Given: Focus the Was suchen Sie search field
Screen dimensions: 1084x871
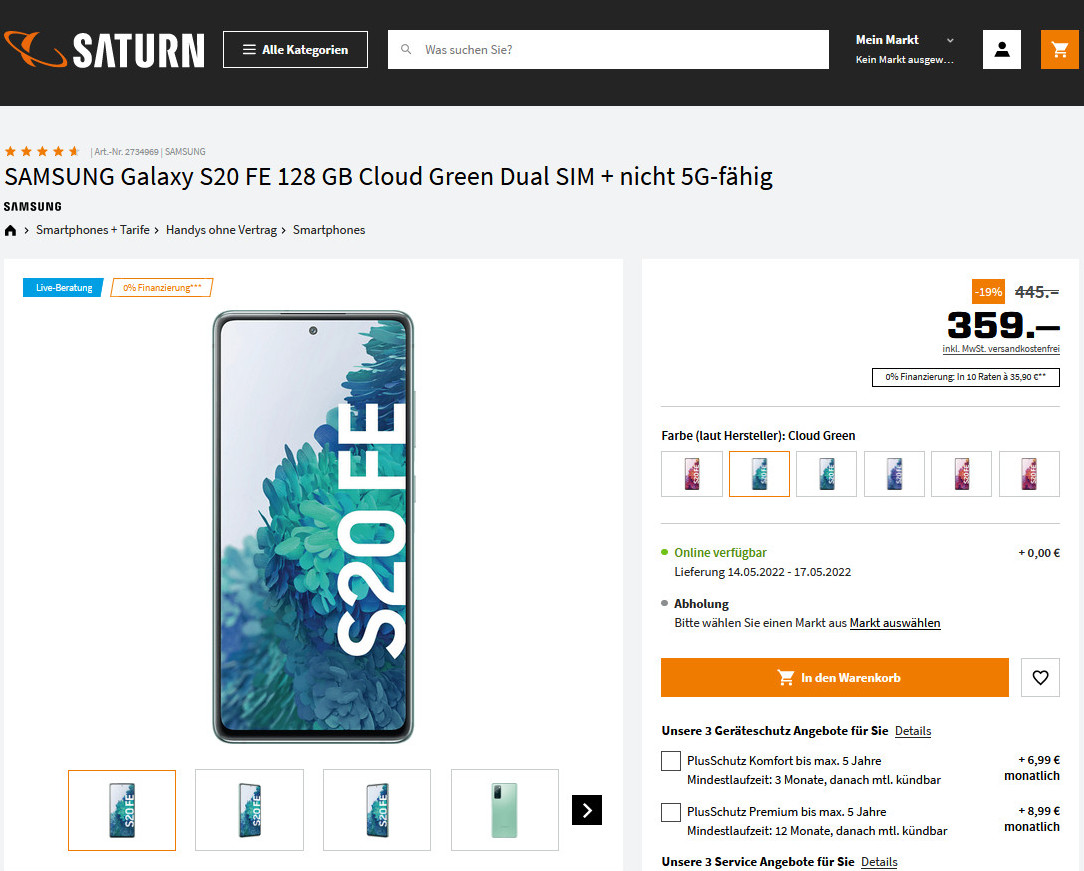Looking at the screenshot, I should [x=620, y=49].
